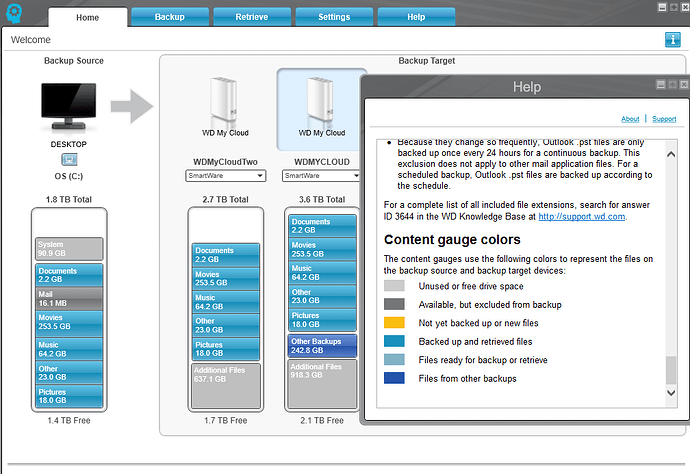Select Mail 16.1 MB in source gauge
Image resolution: width=690 pixels, height=474 pixels.
(x=69, y=299)
